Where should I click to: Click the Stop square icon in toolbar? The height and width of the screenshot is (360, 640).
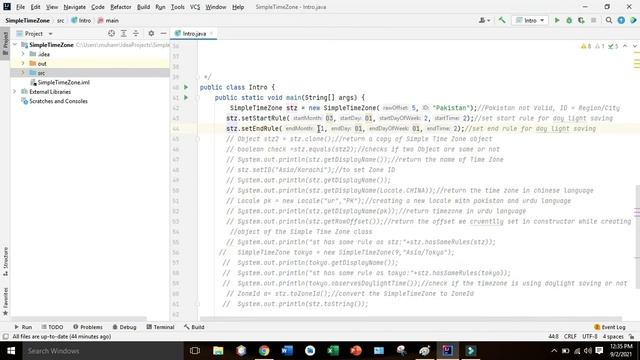593,20
